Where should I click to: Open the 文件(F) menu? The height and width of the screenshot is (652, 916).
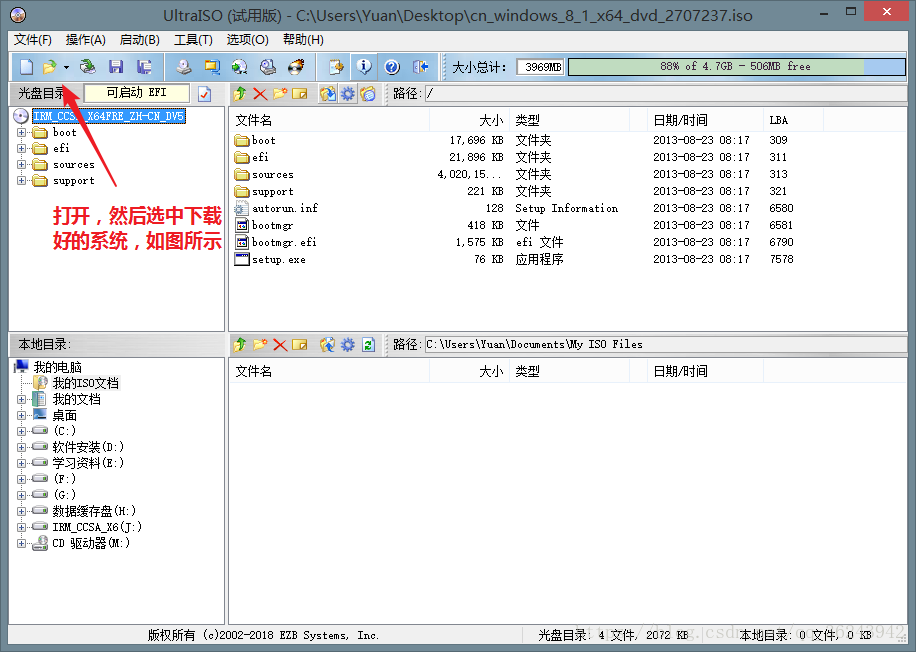click(33, 40)
